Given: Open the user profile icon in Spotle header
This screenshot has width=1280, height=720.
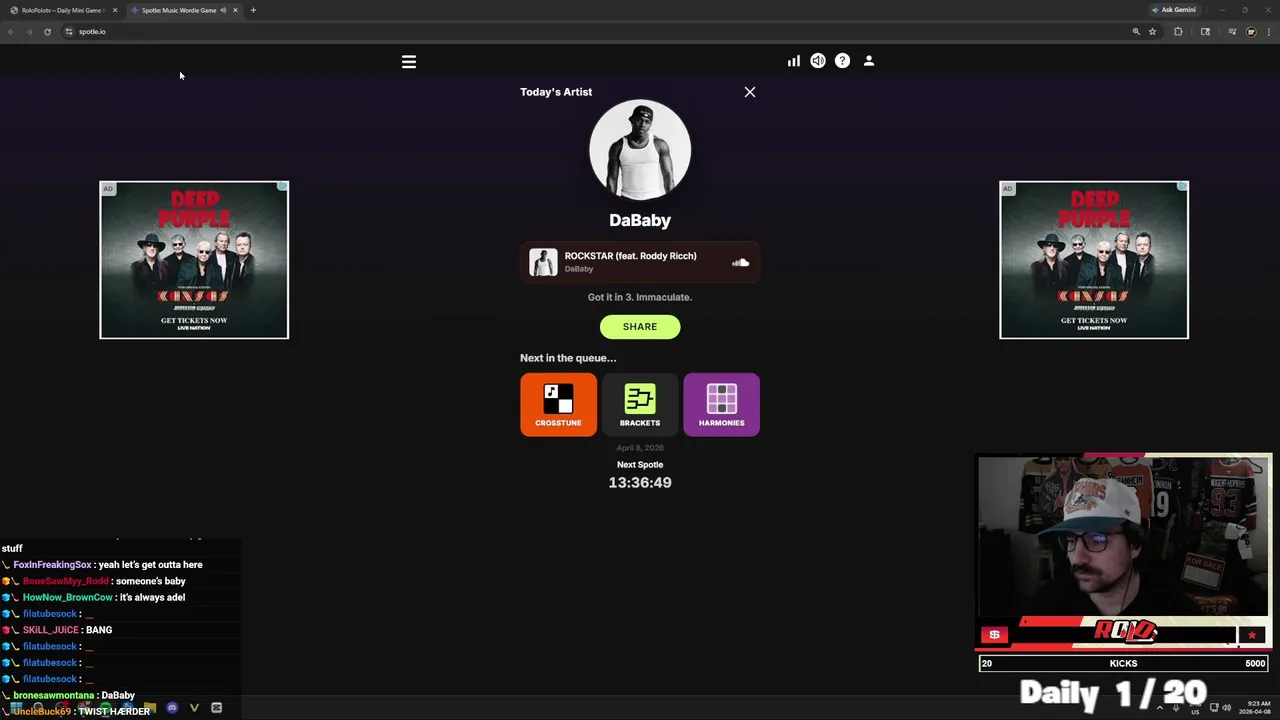Looking at the screenshot, I should click(869, 61).
